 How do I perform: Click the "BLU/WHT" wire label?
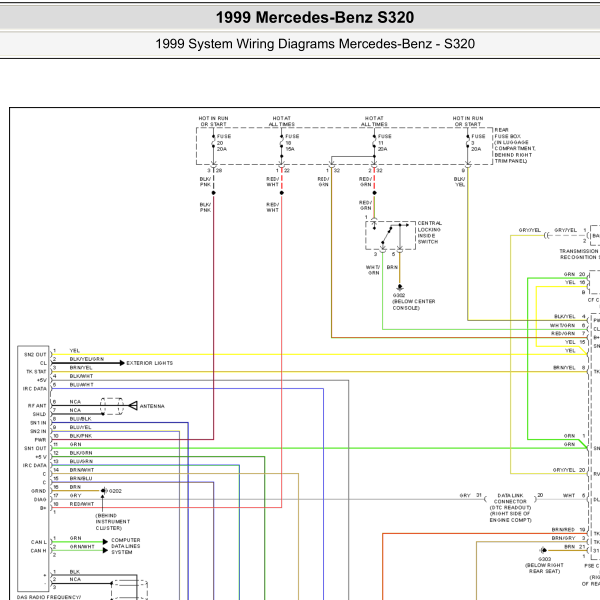81,385
